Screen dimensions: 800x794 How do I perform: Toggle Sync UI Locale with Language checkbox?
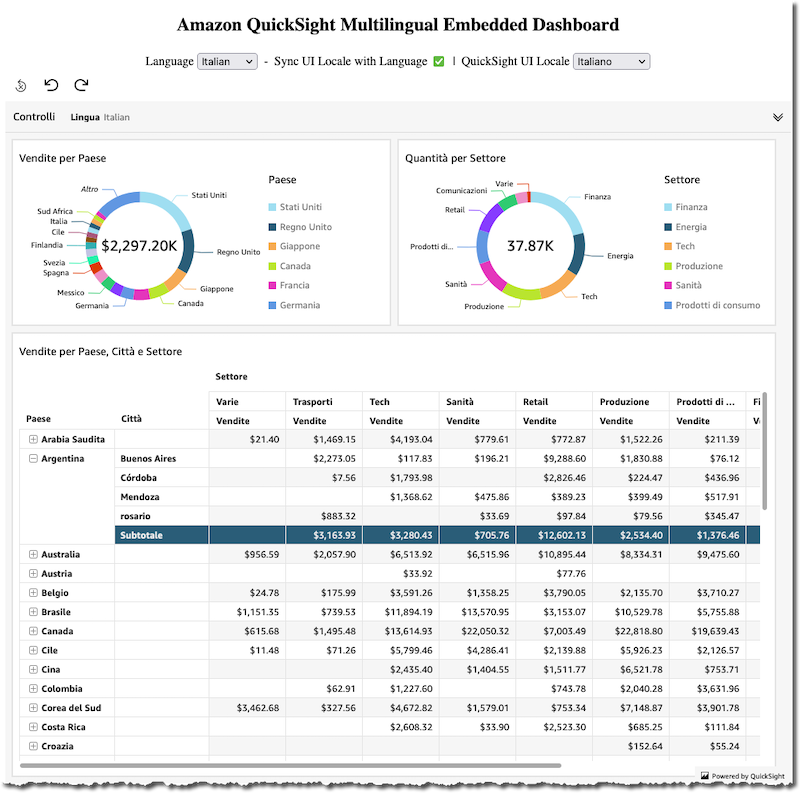(x=439, y=61)
